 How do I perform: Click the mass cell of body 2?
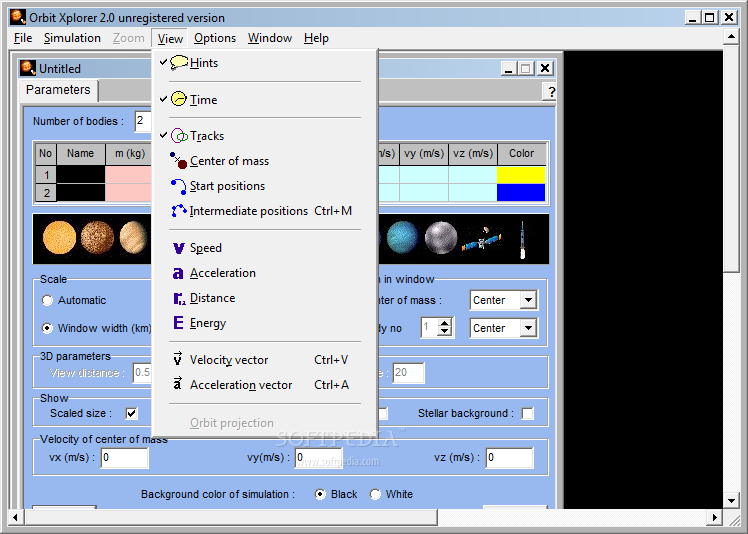coord(128,193)
